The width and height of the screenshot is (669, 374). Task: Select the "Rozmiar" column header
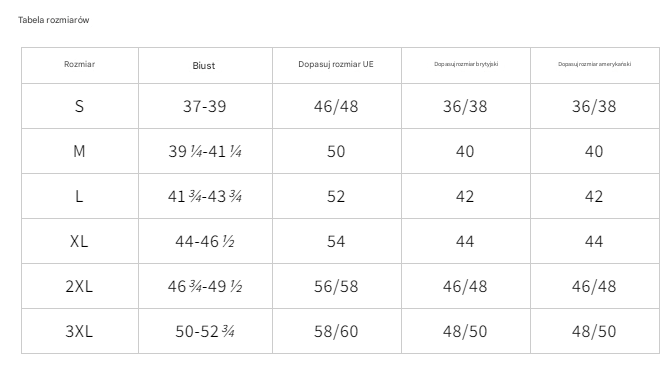click(x=79, y=64)
